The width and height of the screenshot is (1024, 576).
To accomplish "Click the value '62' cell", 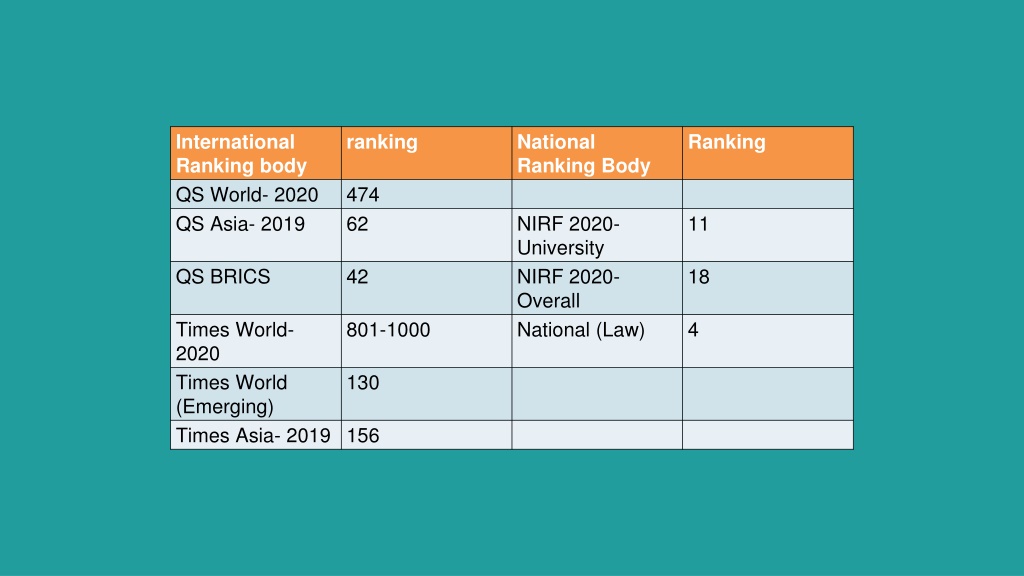I will click(426, 236).
